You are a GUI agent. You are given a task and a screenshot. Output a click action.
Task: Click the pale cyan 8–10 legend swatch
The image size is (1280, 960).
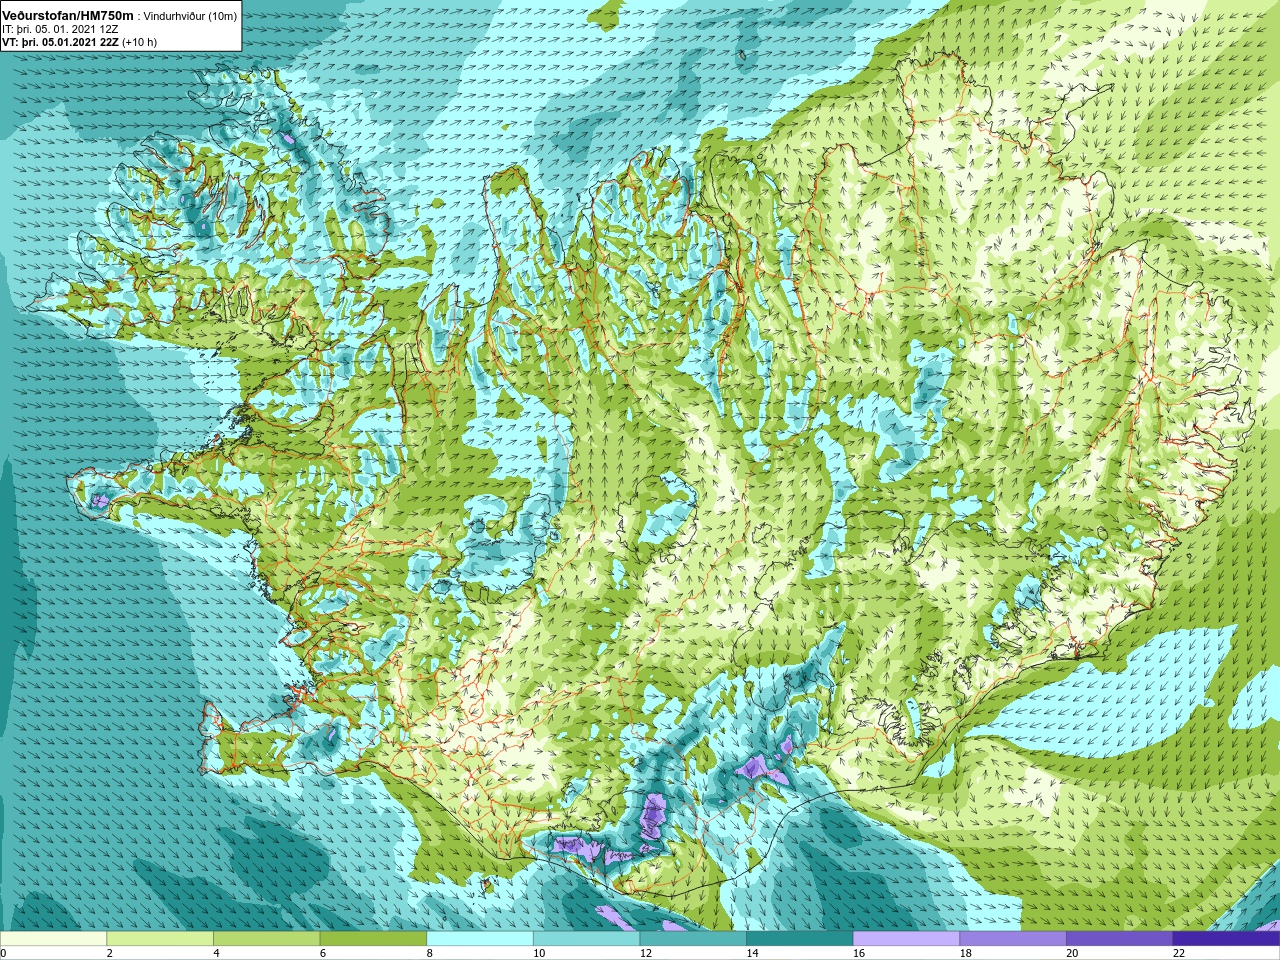[480, 939]
